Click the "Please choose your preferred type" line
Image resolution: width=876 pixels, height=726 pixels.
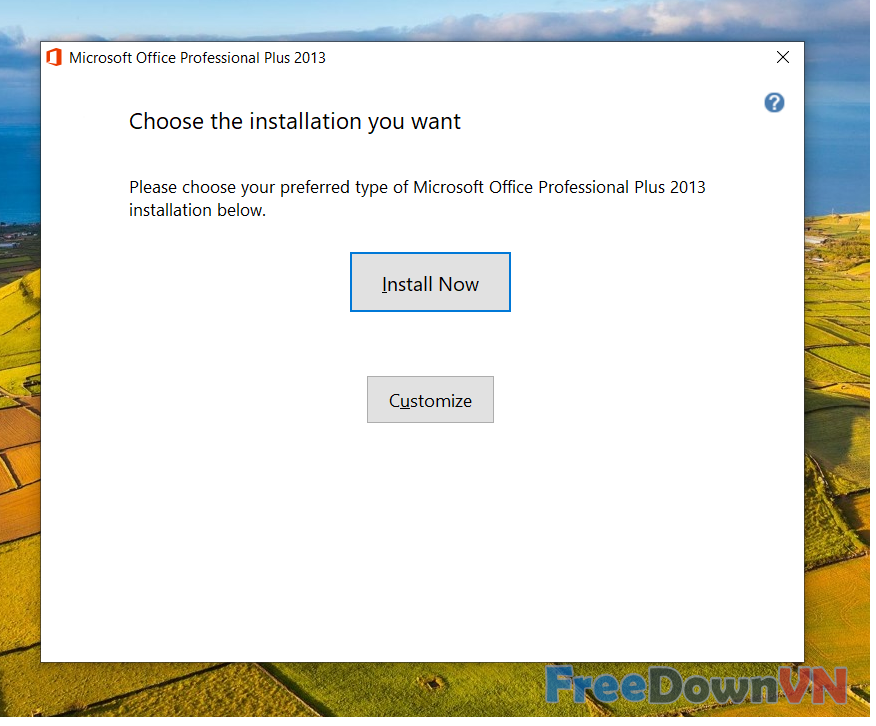click(x=417, y=187)
